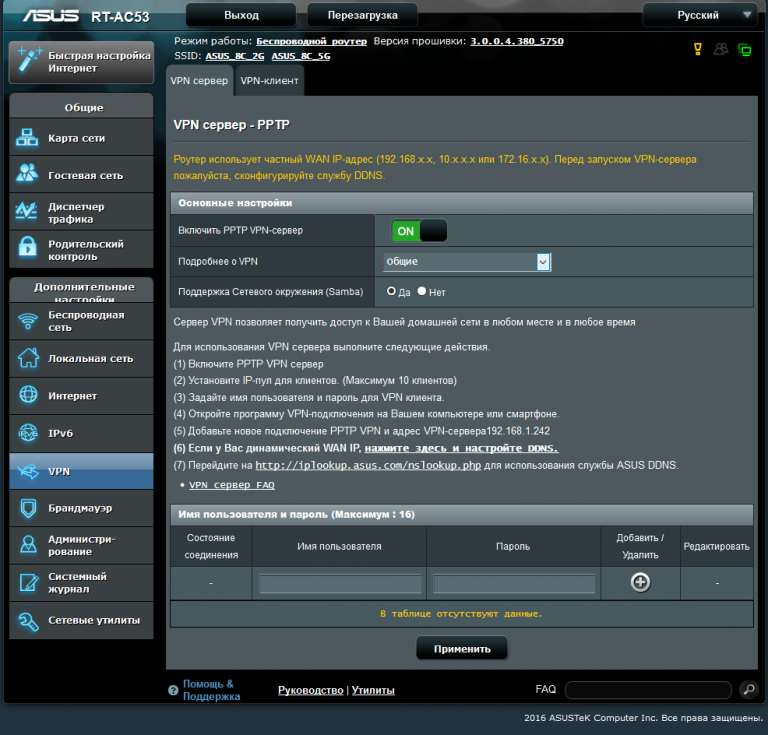Open Parental Control padlock icon
768x735 pixels.
[x=28, y=249]
